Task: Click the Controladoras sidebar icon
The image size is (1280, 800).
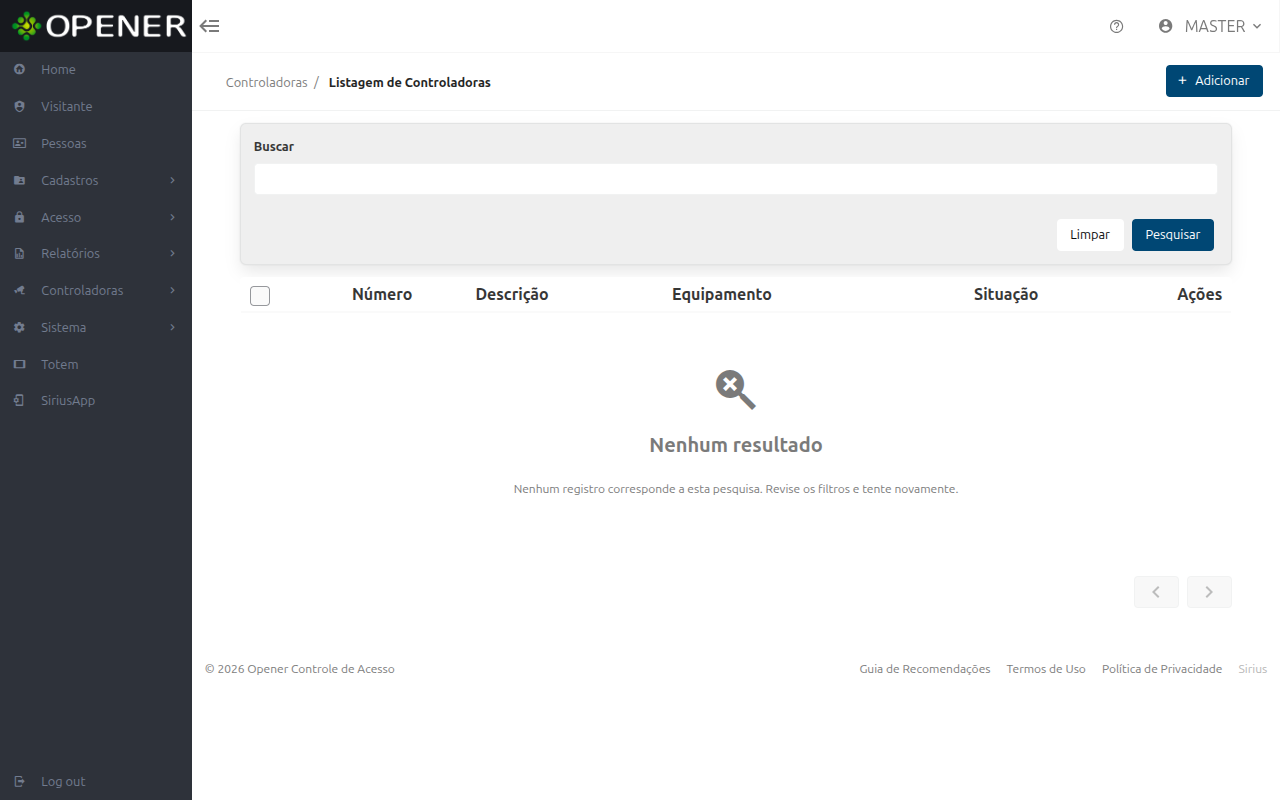Action: [x=19, y=291]
